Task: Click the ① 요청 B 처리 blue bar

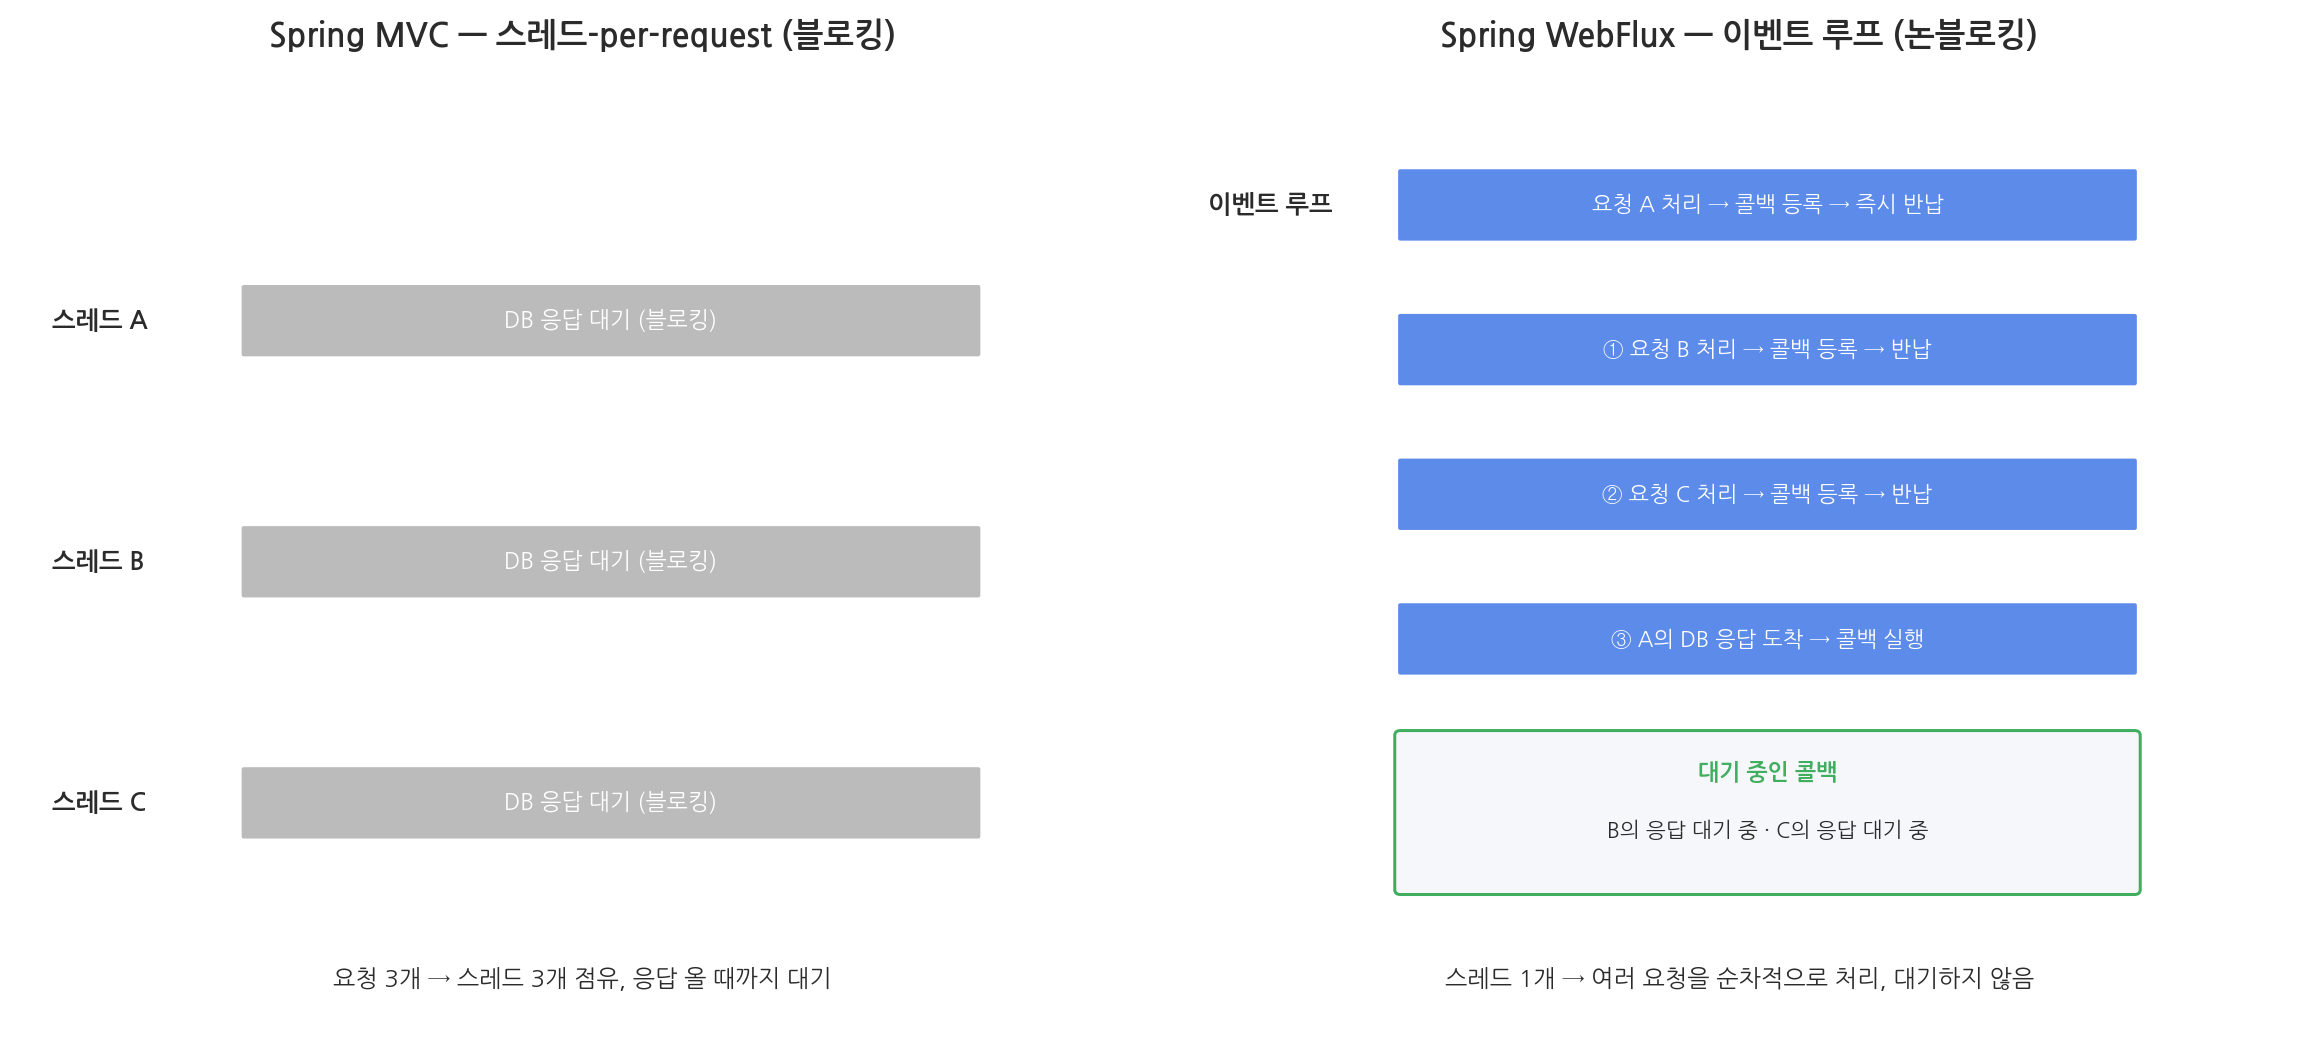Action: pos(1767,349)
